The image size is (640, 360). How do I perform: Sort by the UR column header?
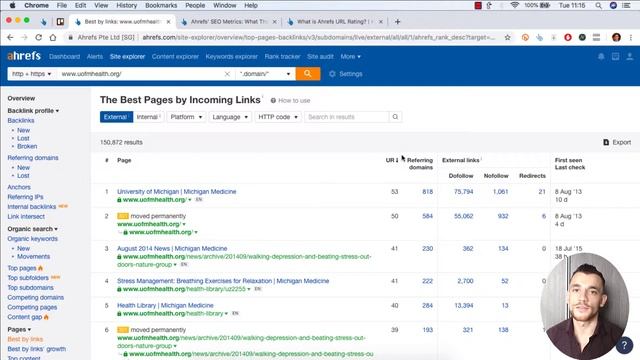click(392, 160)
